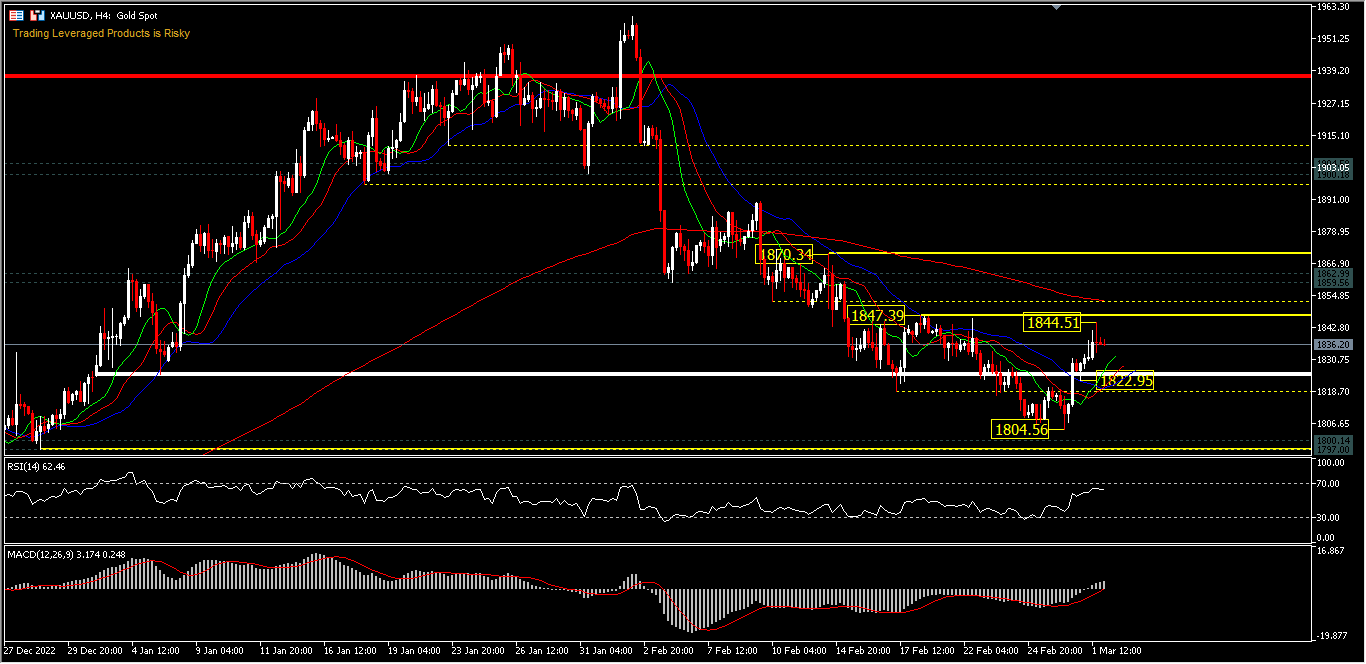Click the red one-click trading panel icon
Viewport: 1366px width, 664px height.
[16, 16]
